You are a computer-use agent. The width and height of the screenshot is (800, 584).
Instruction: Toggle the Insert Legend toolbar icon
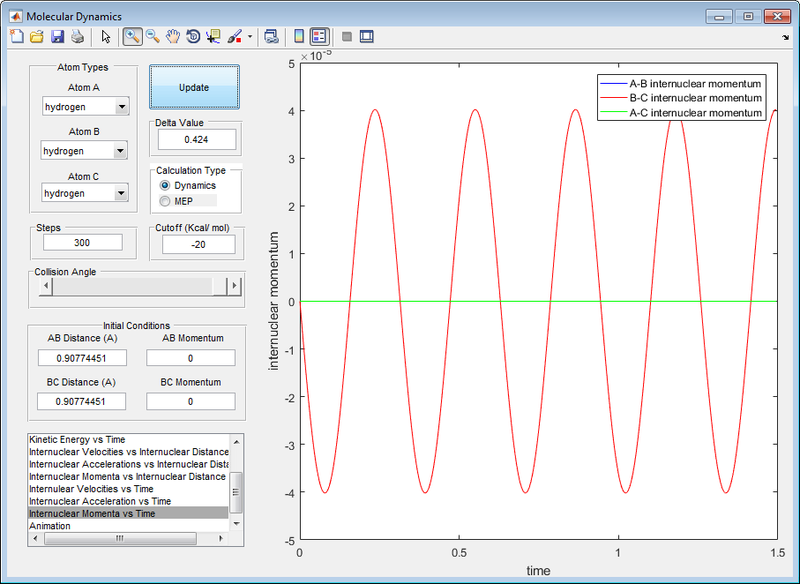319,37
